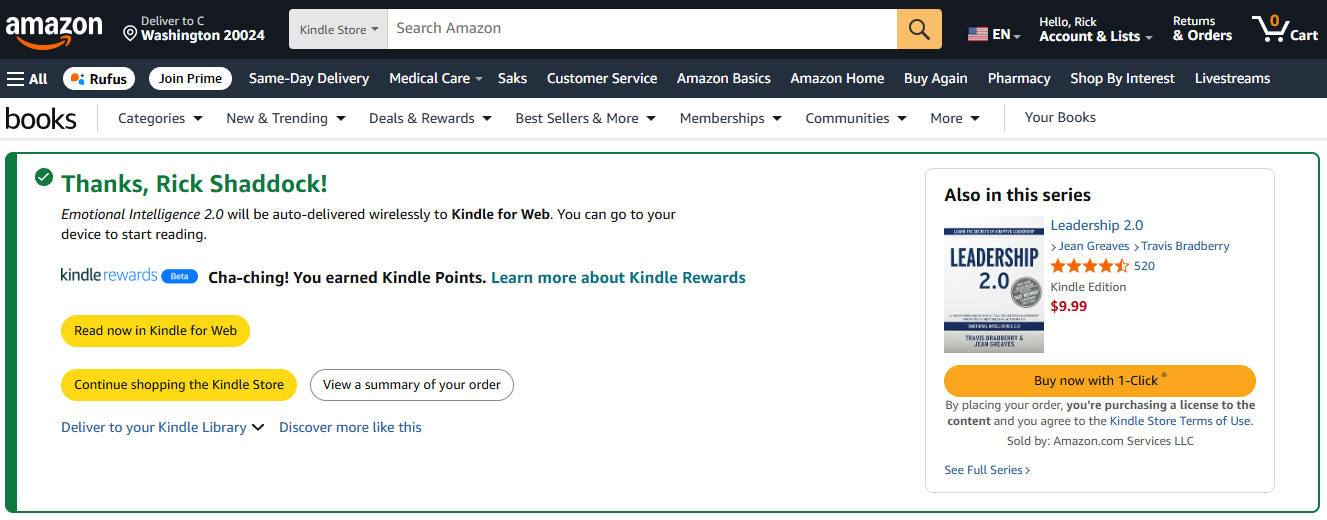
Task: Focus the Search Amazon field
Action: 642,29
